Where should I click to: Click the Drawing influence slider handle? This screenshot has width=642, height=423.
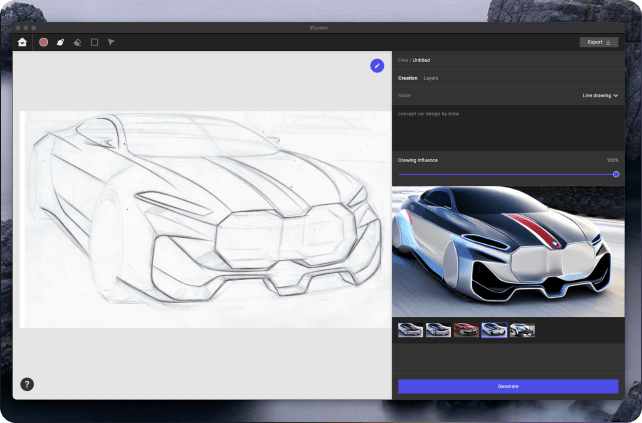(x=616, y=174)
